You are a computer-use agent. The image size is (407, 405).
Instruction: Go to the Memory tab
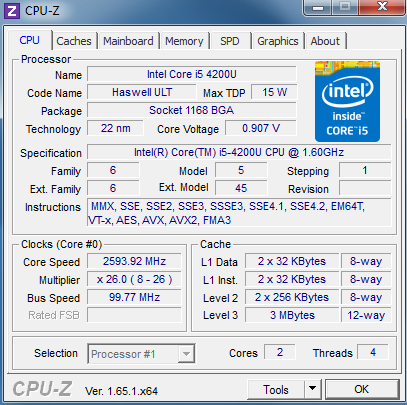184,41
